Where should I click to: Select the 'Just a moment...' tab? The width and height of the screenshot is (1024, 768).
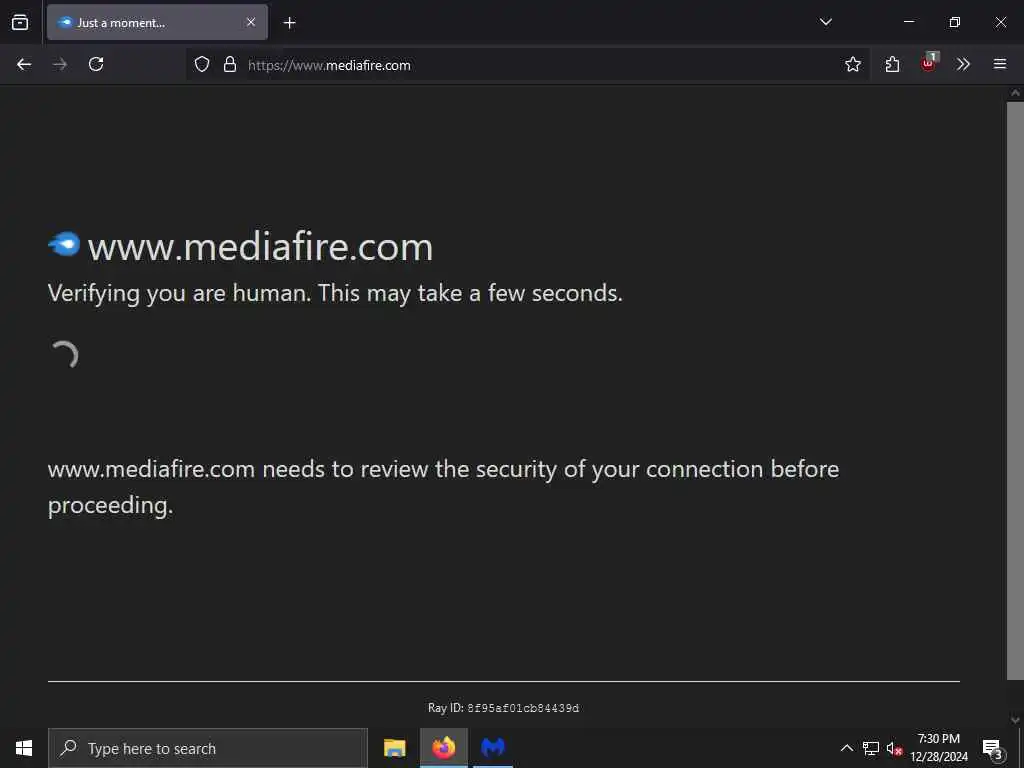tap(157, 22)
